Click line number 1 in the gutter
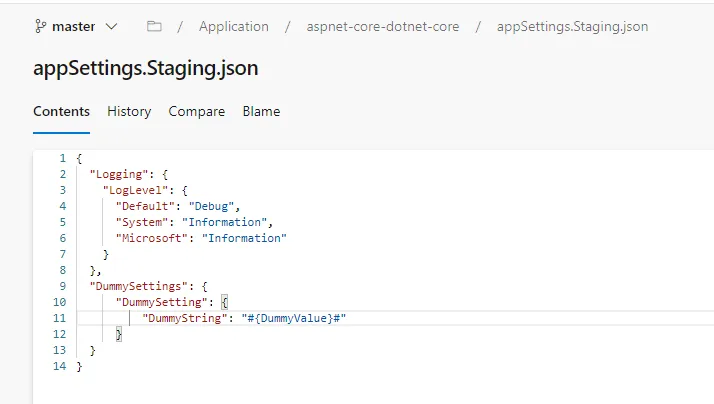The height and width of the screenshot is (404, 714). (63, 158)
